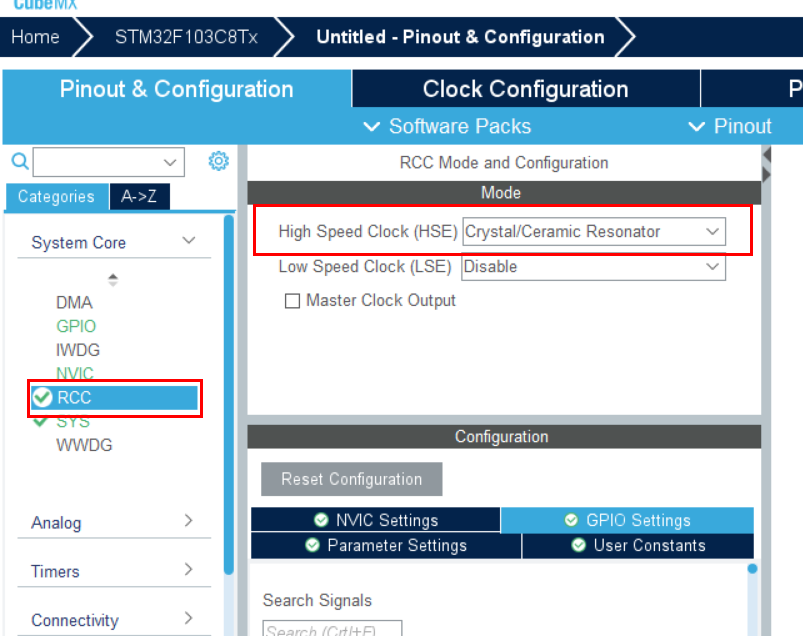Select WWDG in the System Core list

tap(84, 446)
